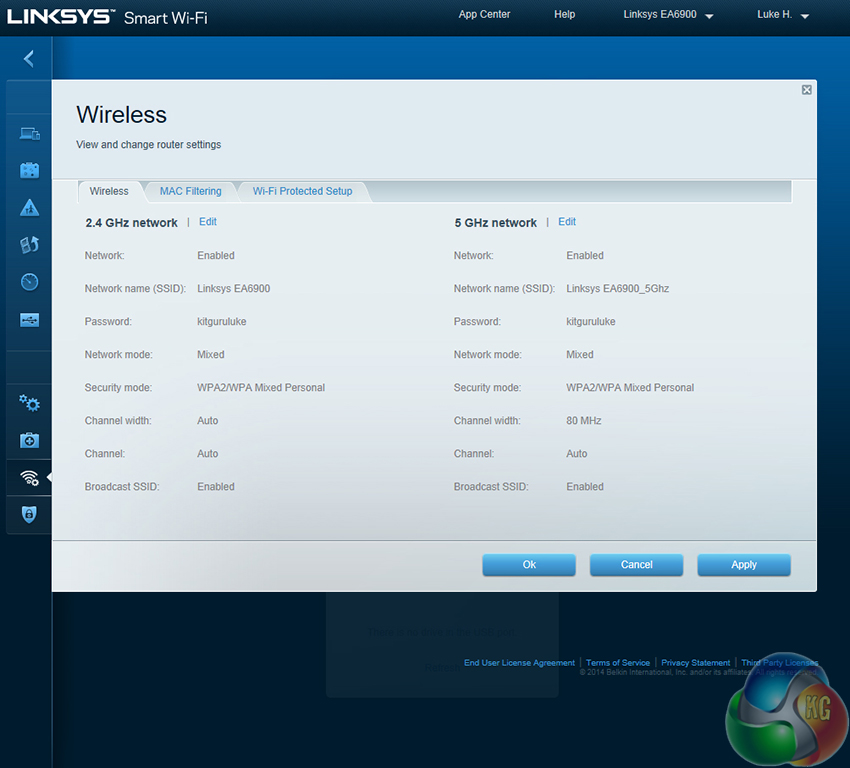
Task: Select the 5 GHz '80 MHz' channel width value
Action: [584, 421]
